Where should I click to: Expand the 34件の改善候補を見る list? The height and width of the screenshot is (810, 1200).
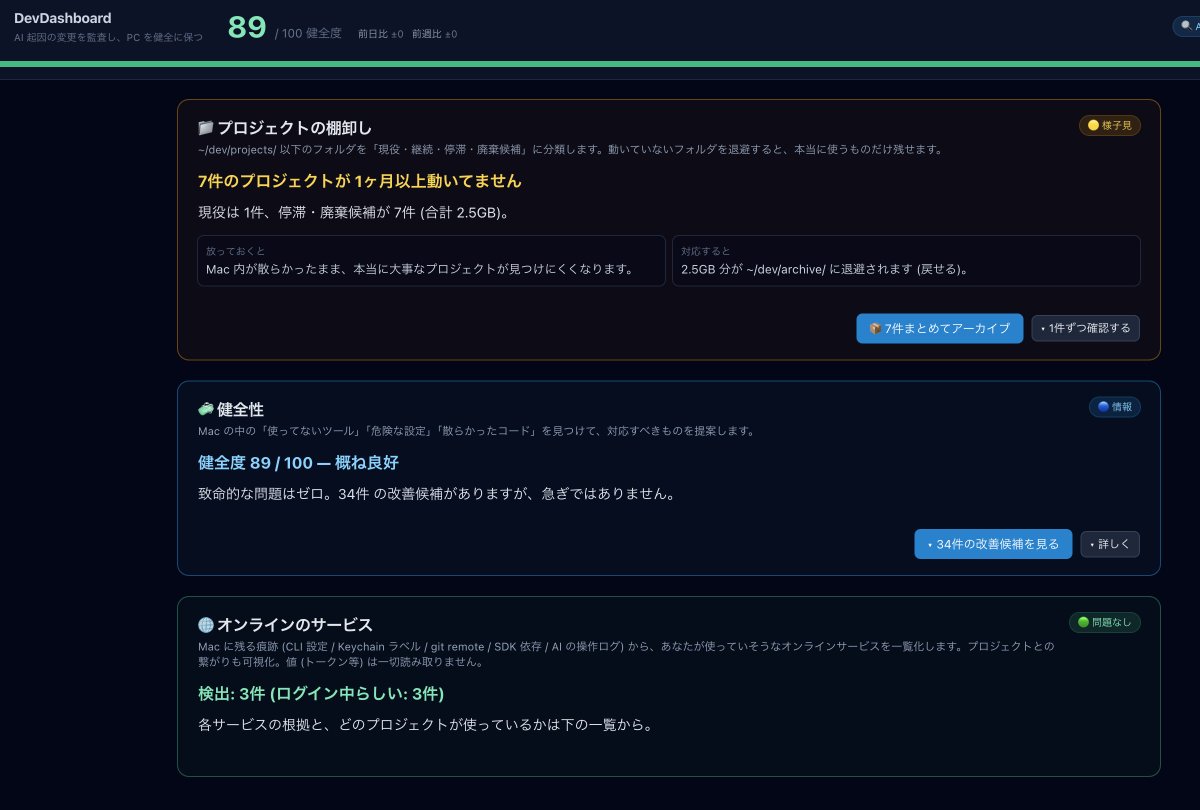(993, 544)
